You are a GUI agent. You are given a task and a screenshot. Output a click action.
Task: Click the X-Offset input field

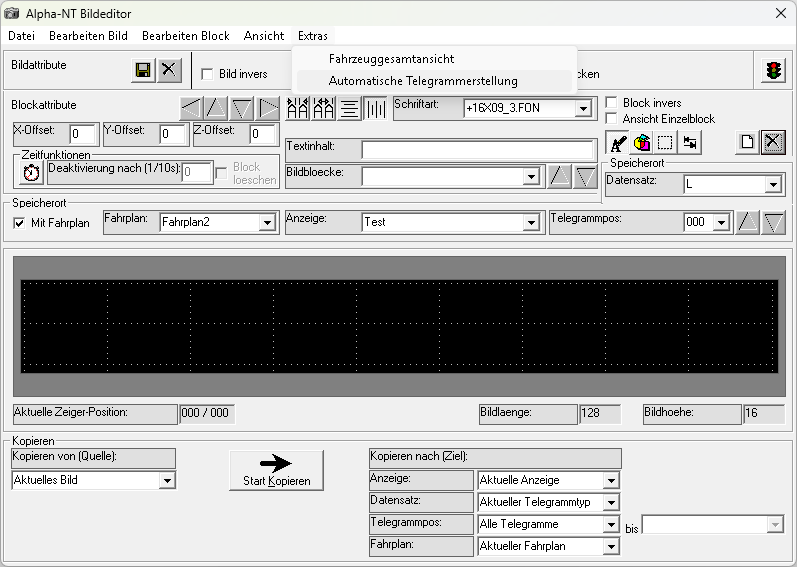[x=82, y=134]
